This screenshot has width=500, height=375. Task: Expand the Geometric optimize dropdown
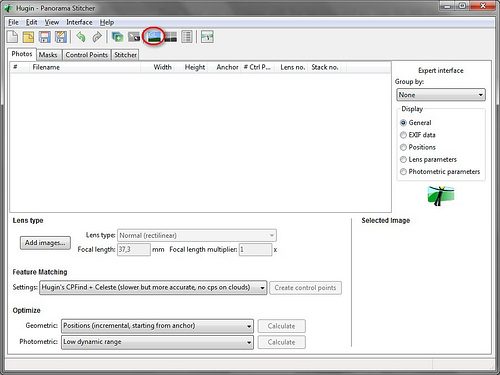pyautogui.click(x=157, y=326)
